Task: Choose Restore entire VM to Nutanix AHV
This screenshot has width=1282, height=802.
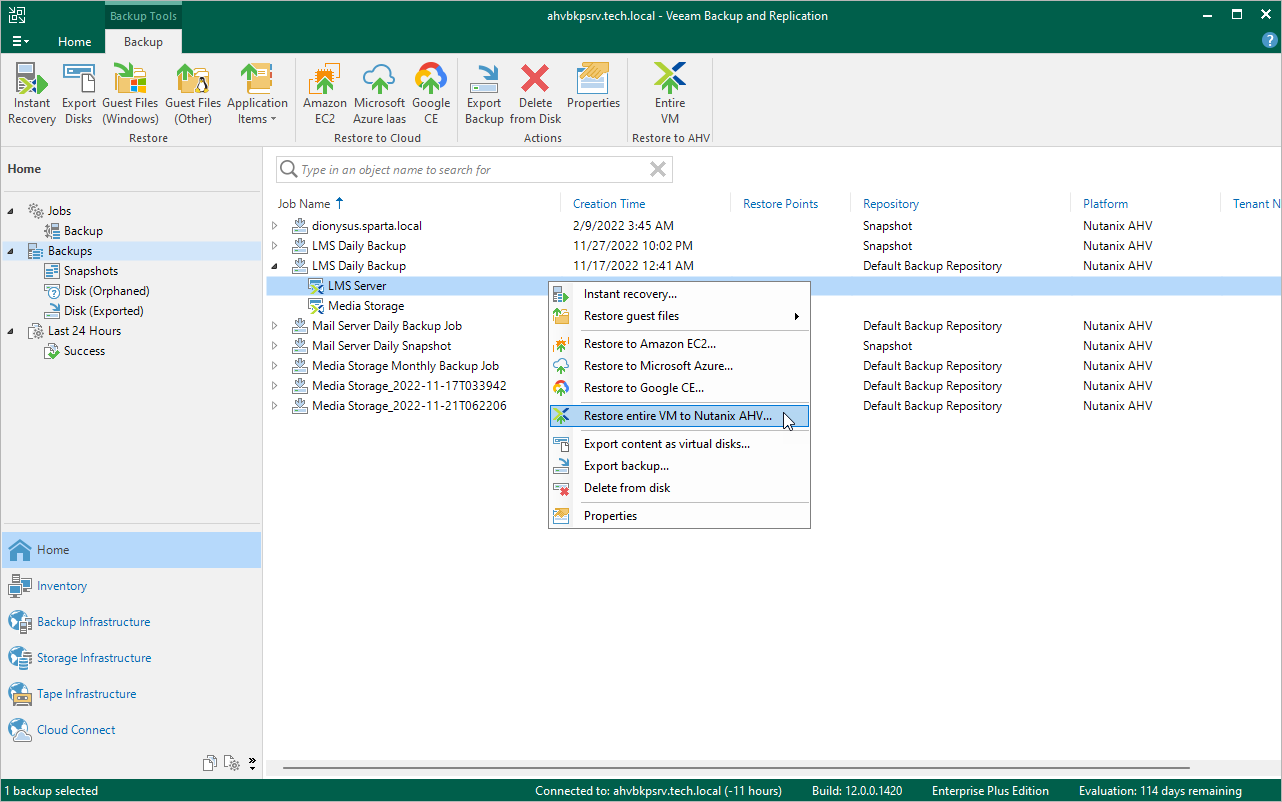Action: (x=679, y=416)
